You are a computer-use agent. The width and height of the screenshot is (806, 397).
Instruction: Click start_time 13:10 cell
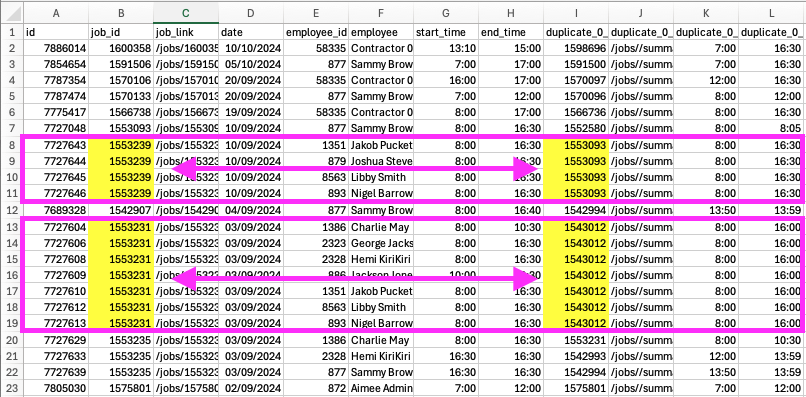pyautogui.click(x=446, y=48)
